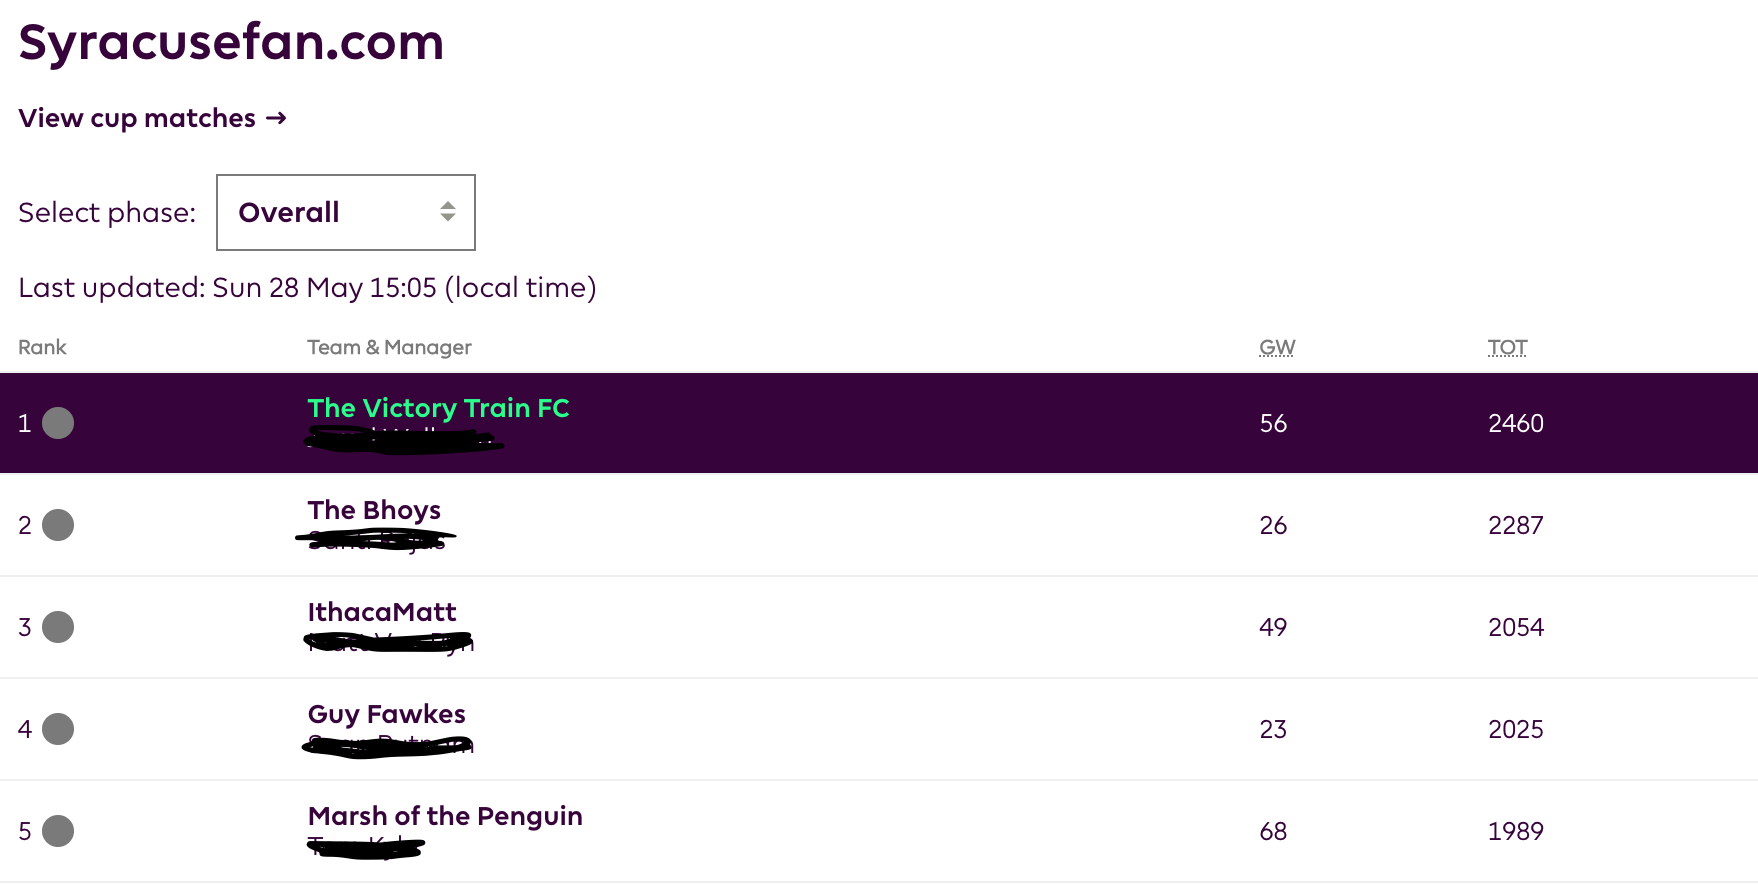The width and height of the screenshot is (1758, 884).
Task: Click the rank indicator icon beside The Victory Train FC
Action: coord(58,422)
